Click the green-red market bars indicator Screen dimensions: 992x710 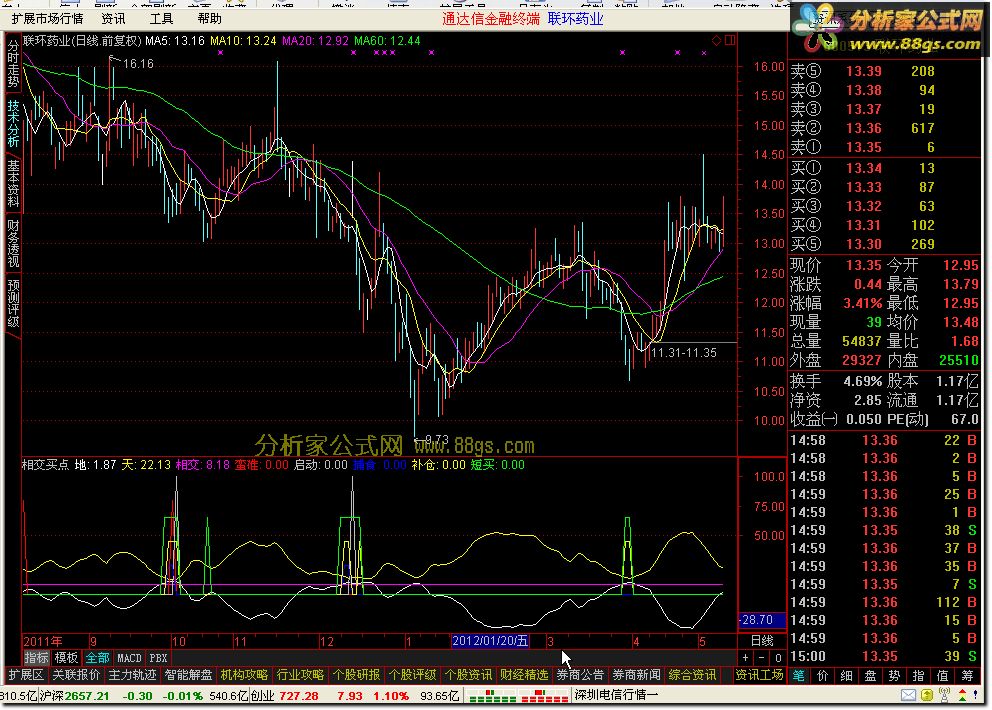tap(518, 696)
